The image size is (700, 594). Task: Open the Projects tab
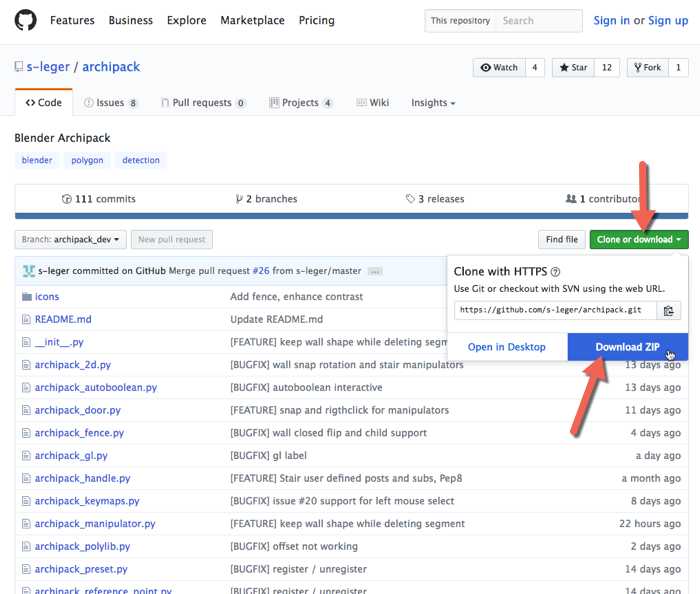click(x=301, y=103)
